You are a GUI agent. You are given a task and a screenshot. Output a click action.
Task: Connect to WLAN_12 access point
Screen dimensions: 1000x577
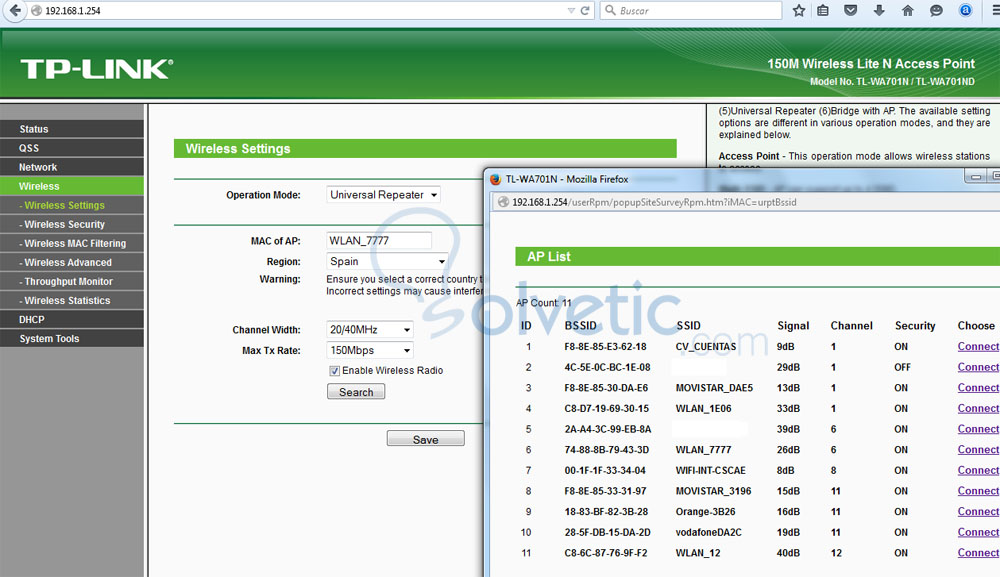(978, 553)
